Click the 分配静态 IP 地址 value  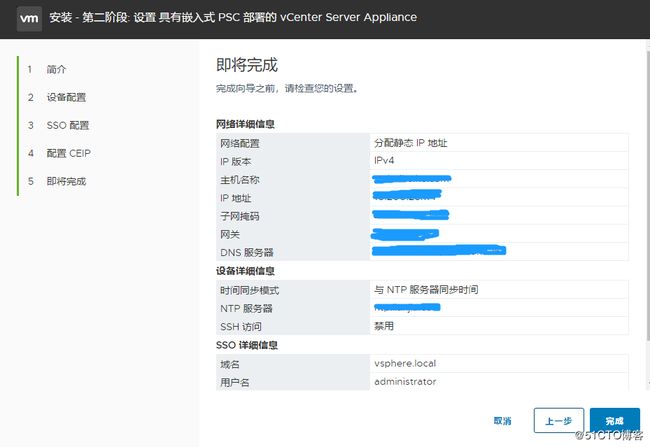click(410, 143)
